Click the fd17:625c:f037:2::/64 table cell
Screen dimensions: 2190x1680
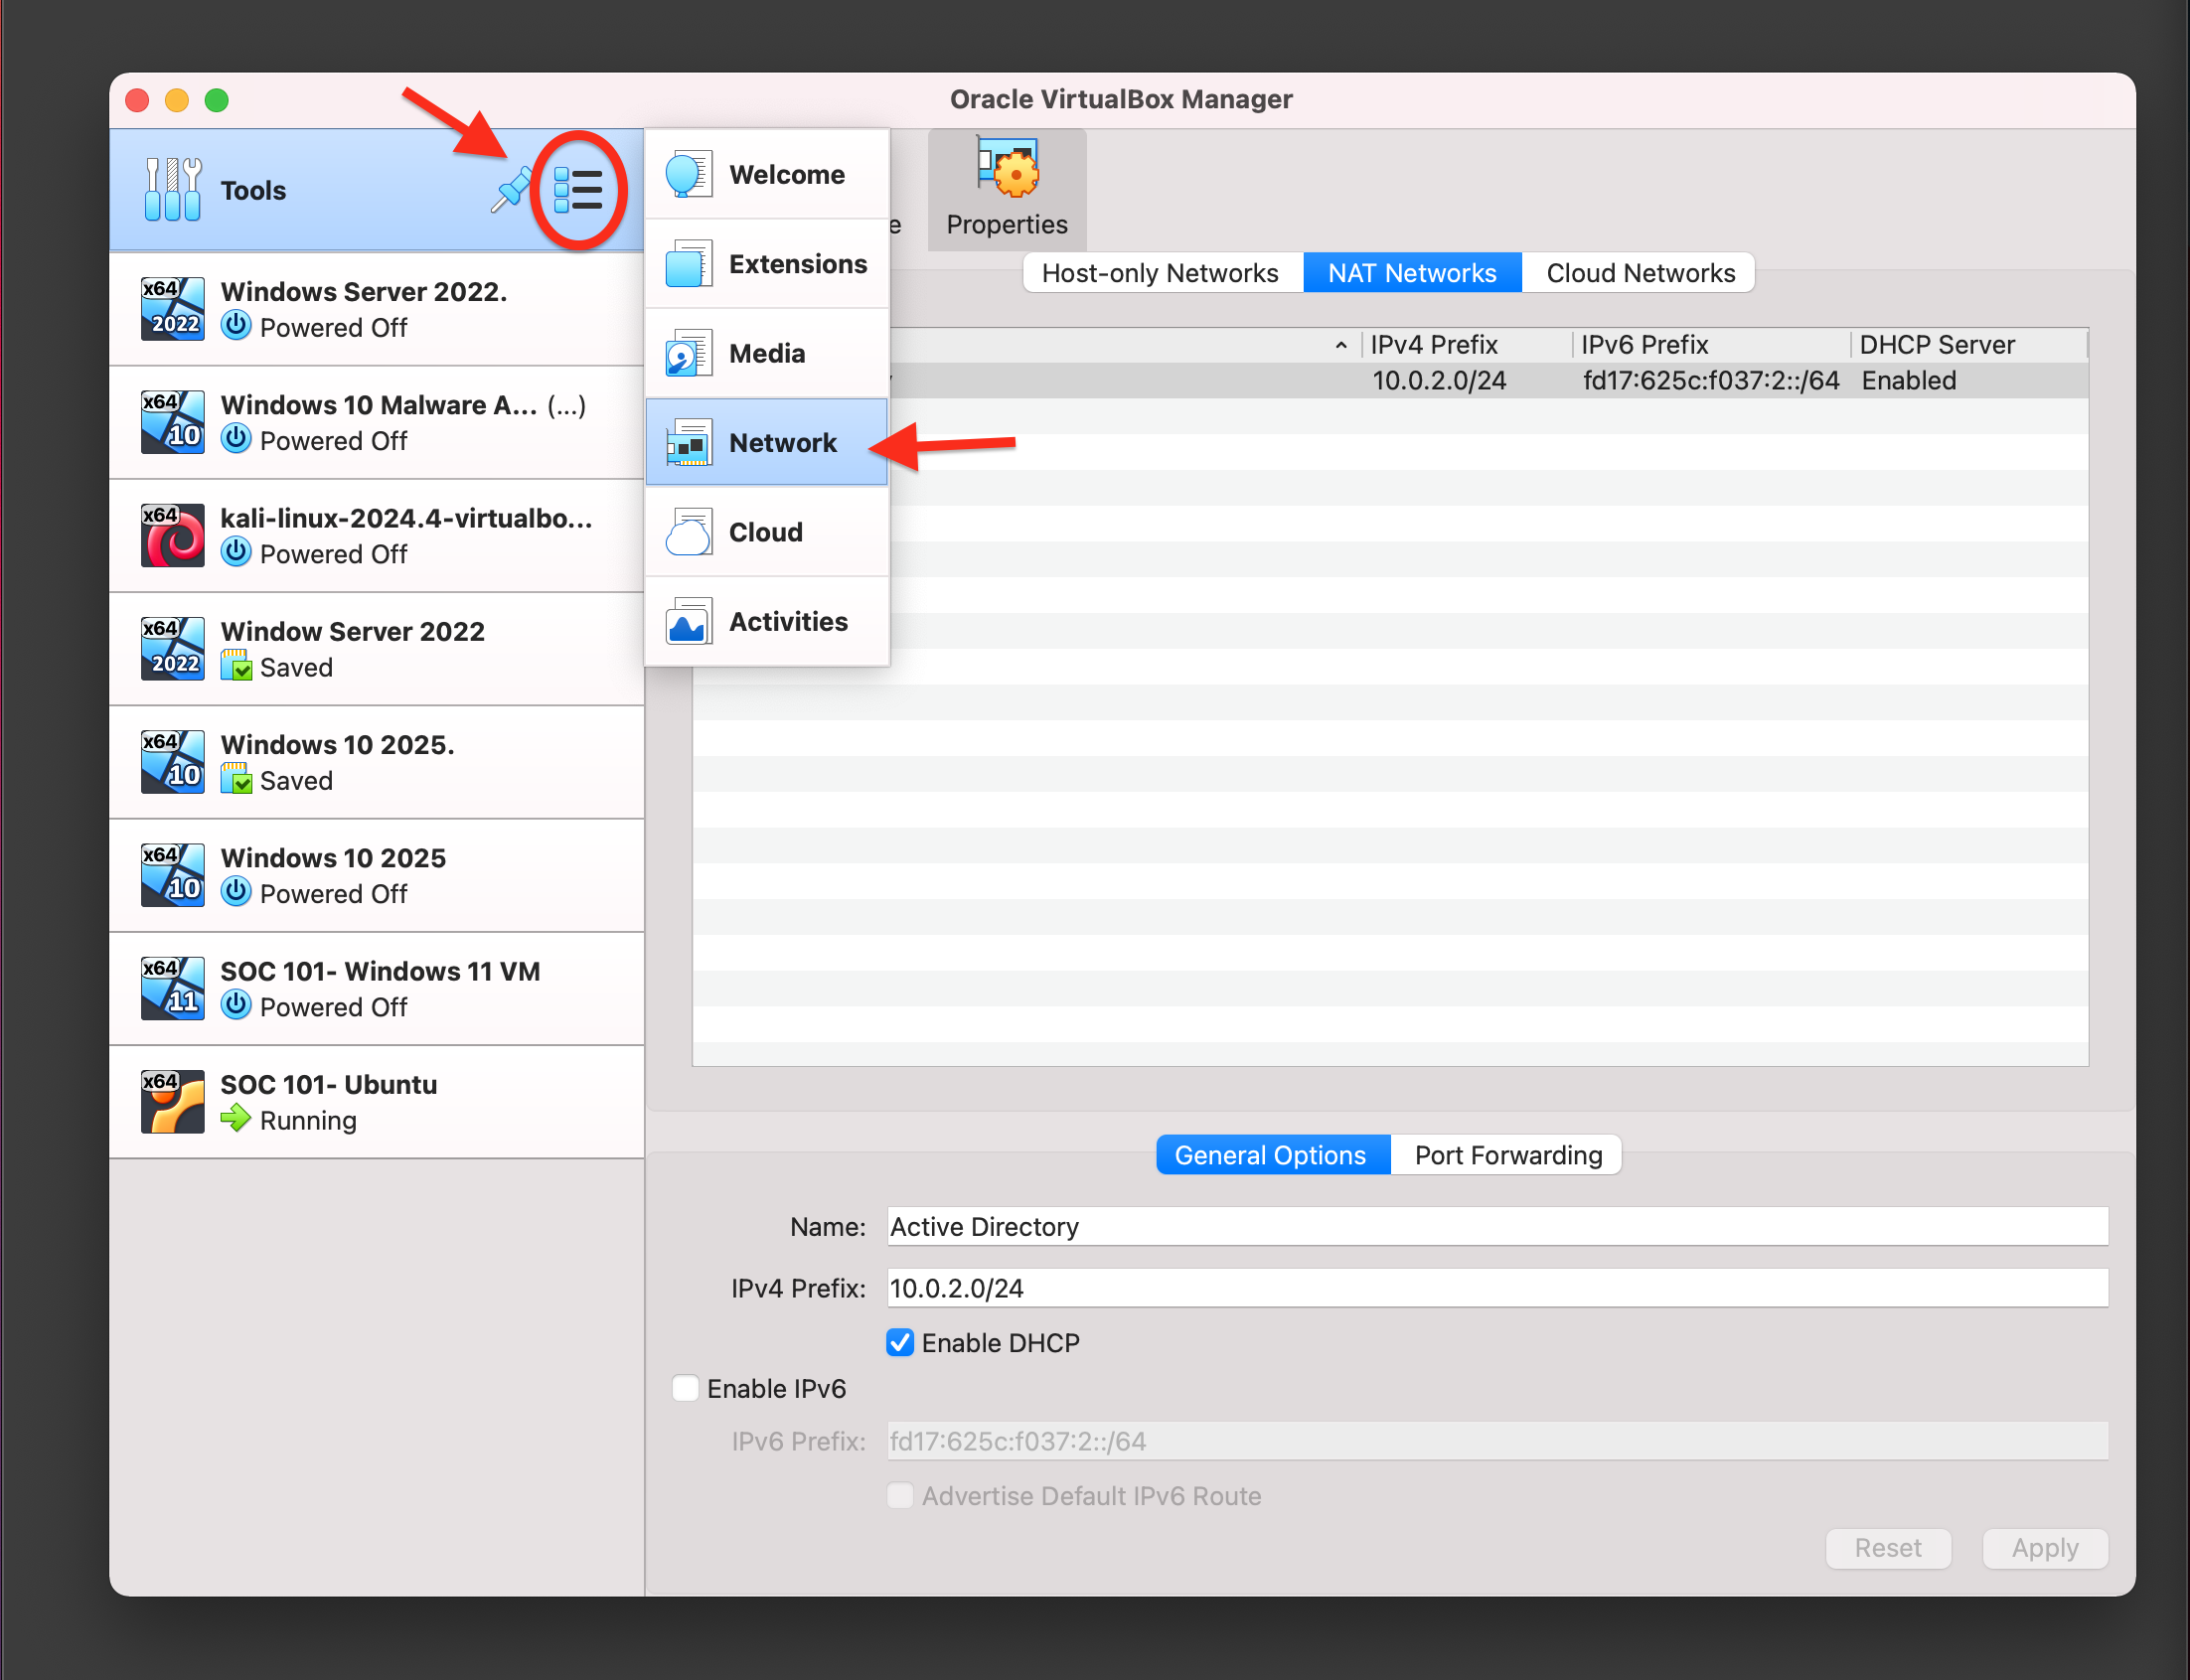(x=1711, y=381)
